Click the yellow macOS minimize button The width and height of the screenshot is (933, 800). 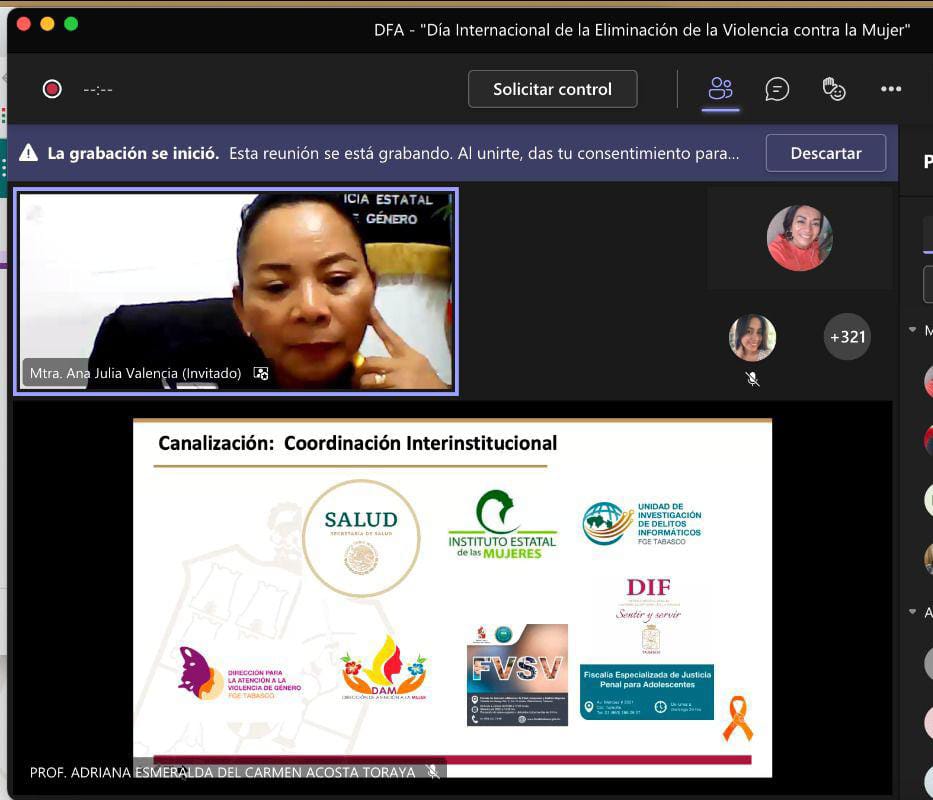coord(47,24)
